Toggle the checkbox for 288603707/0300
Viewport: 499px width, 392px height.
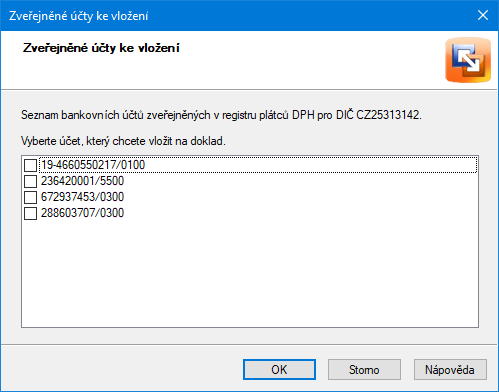[30, 213]
